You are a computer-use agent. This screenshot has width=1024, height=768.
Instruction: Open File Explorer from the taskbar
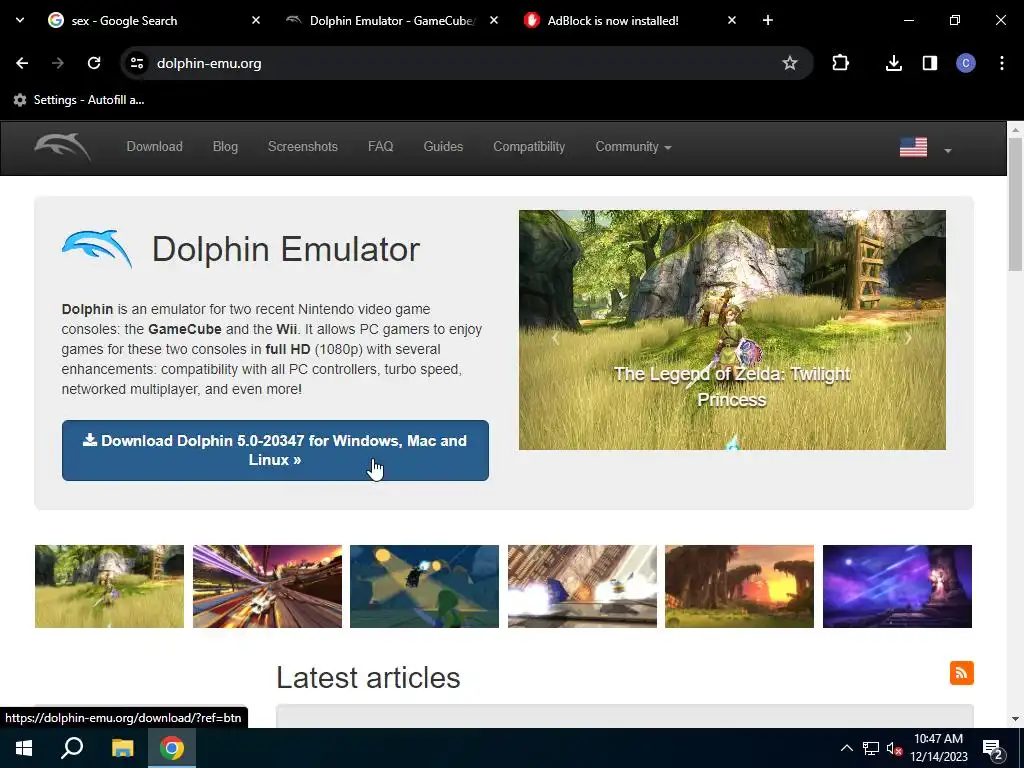[x=122, y=748]
